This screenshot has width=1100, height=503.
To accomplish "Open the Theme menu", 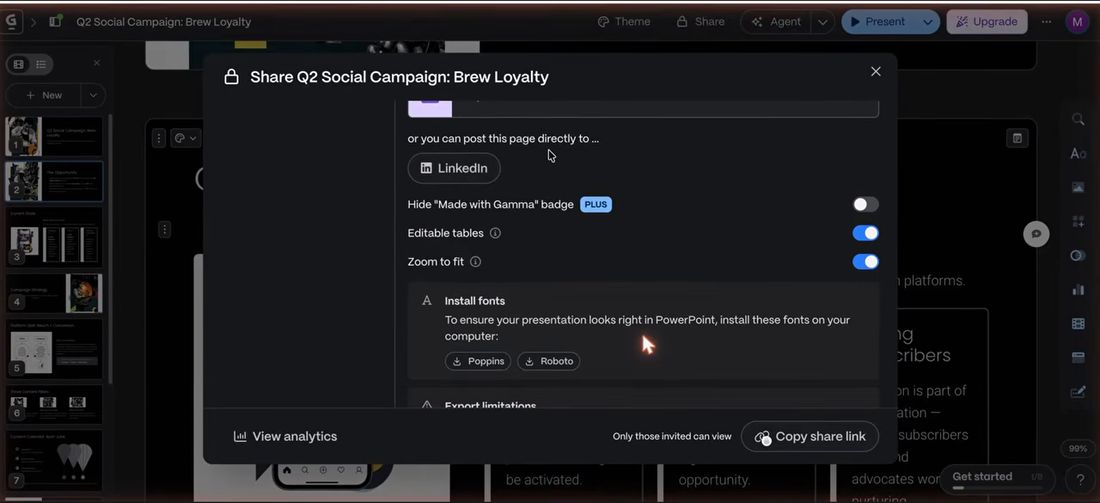I will [x=624, y=22].
